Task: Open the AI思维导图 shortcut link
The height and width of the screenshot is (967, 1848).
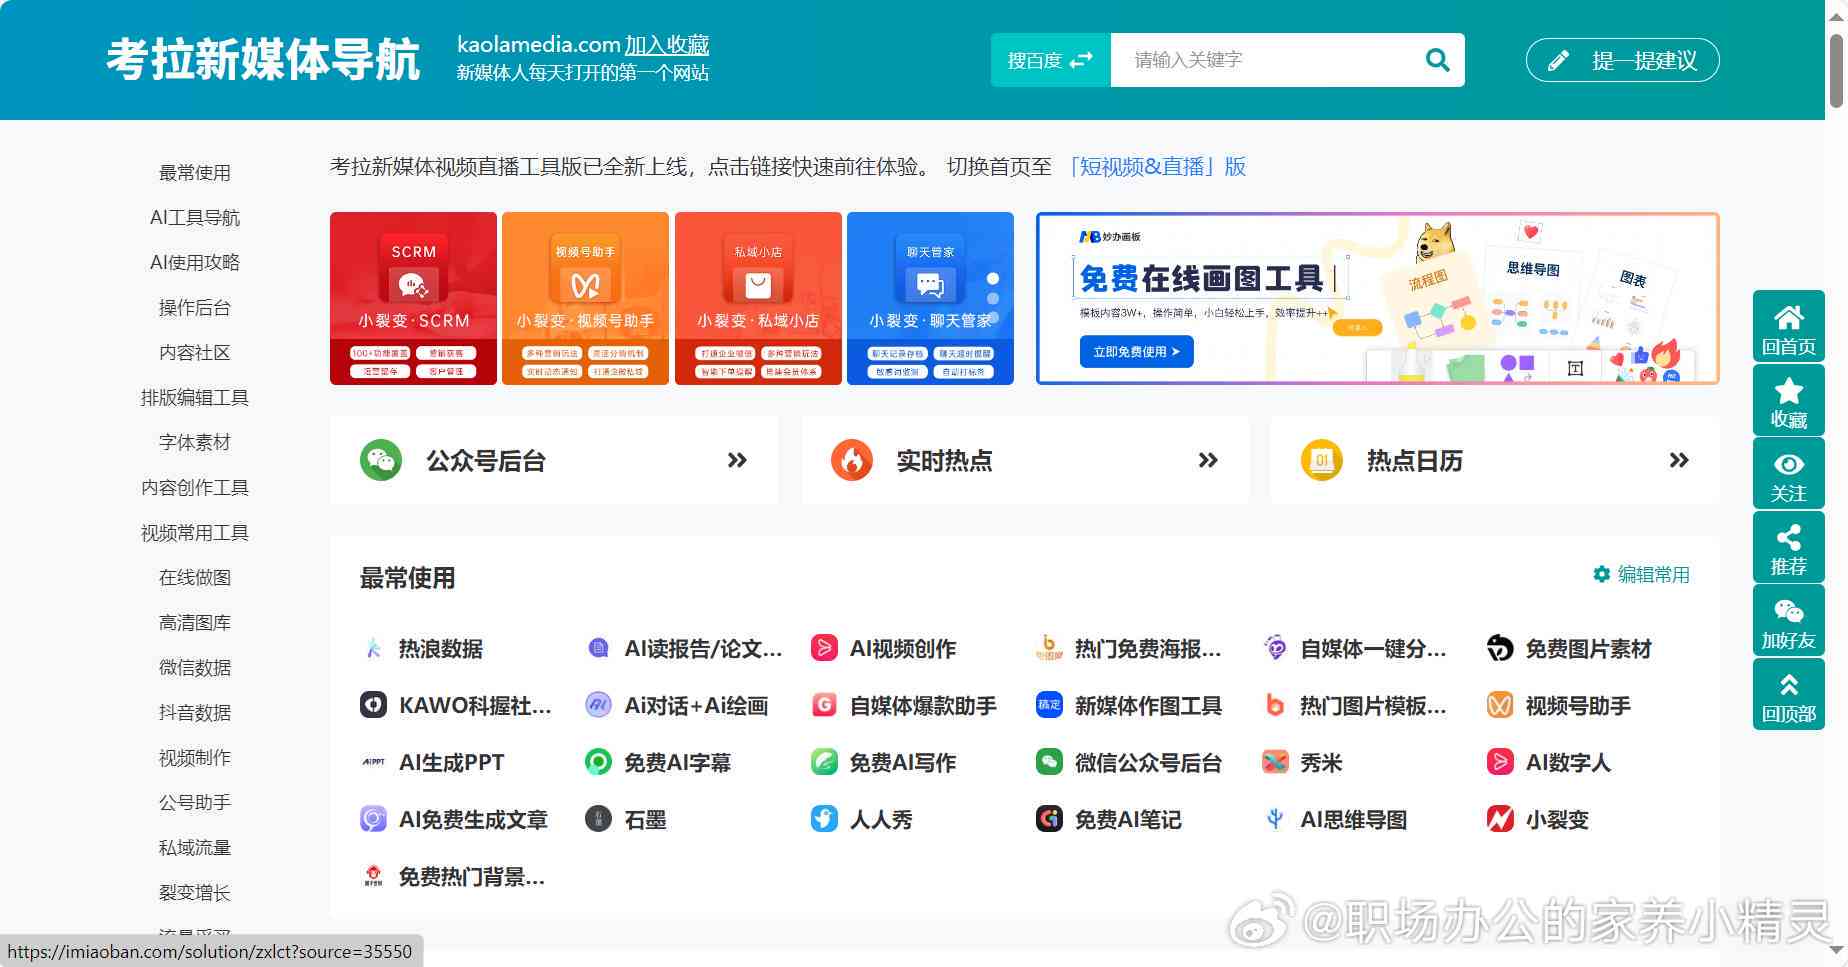Action: coord(1335,819)
